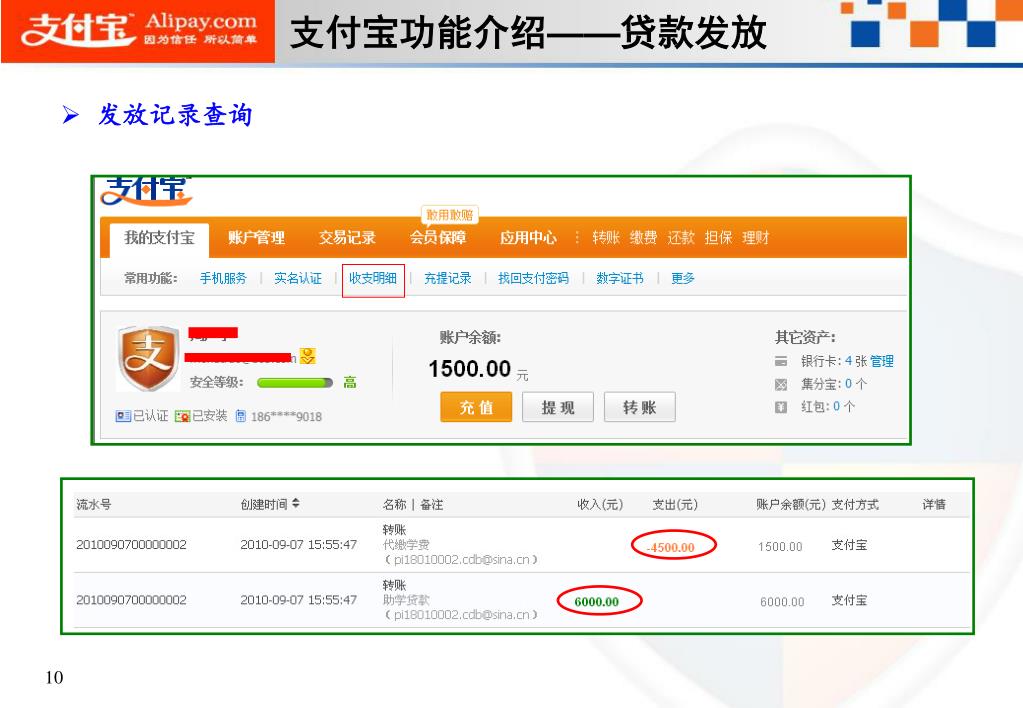The height and width of the screenshot is (708, 1023).
Task: Click the 会员保障 promo bubble above the tab
Action: point(450,215)
